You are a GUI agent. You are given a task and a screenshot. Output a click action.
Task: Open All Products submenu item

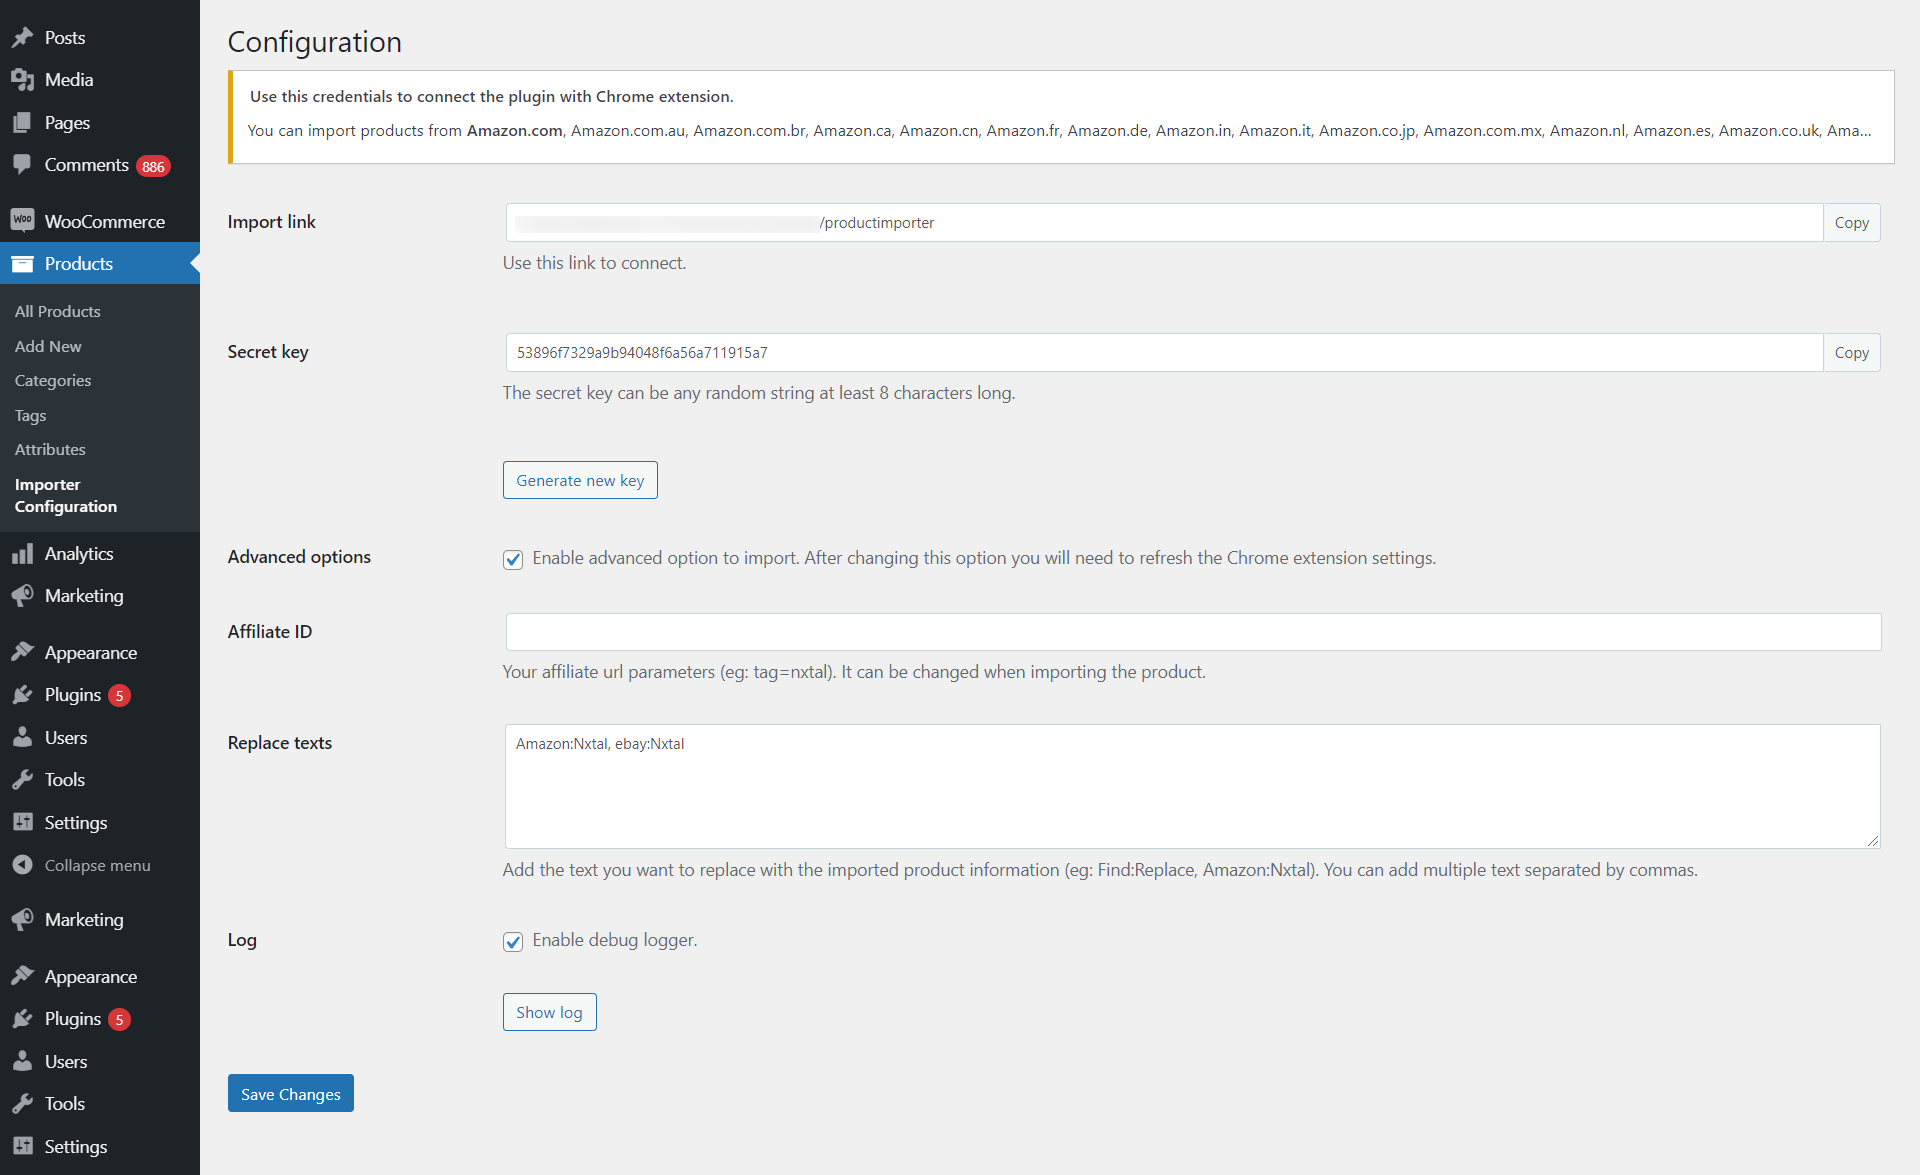(57, 311)
